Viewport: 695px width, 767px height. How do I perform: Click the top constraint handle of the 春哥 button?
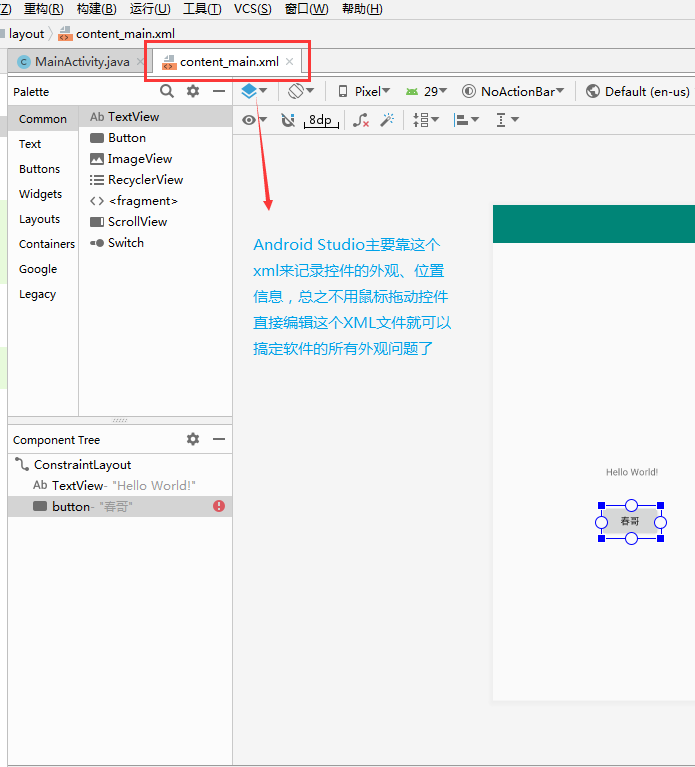click(631, 505)
